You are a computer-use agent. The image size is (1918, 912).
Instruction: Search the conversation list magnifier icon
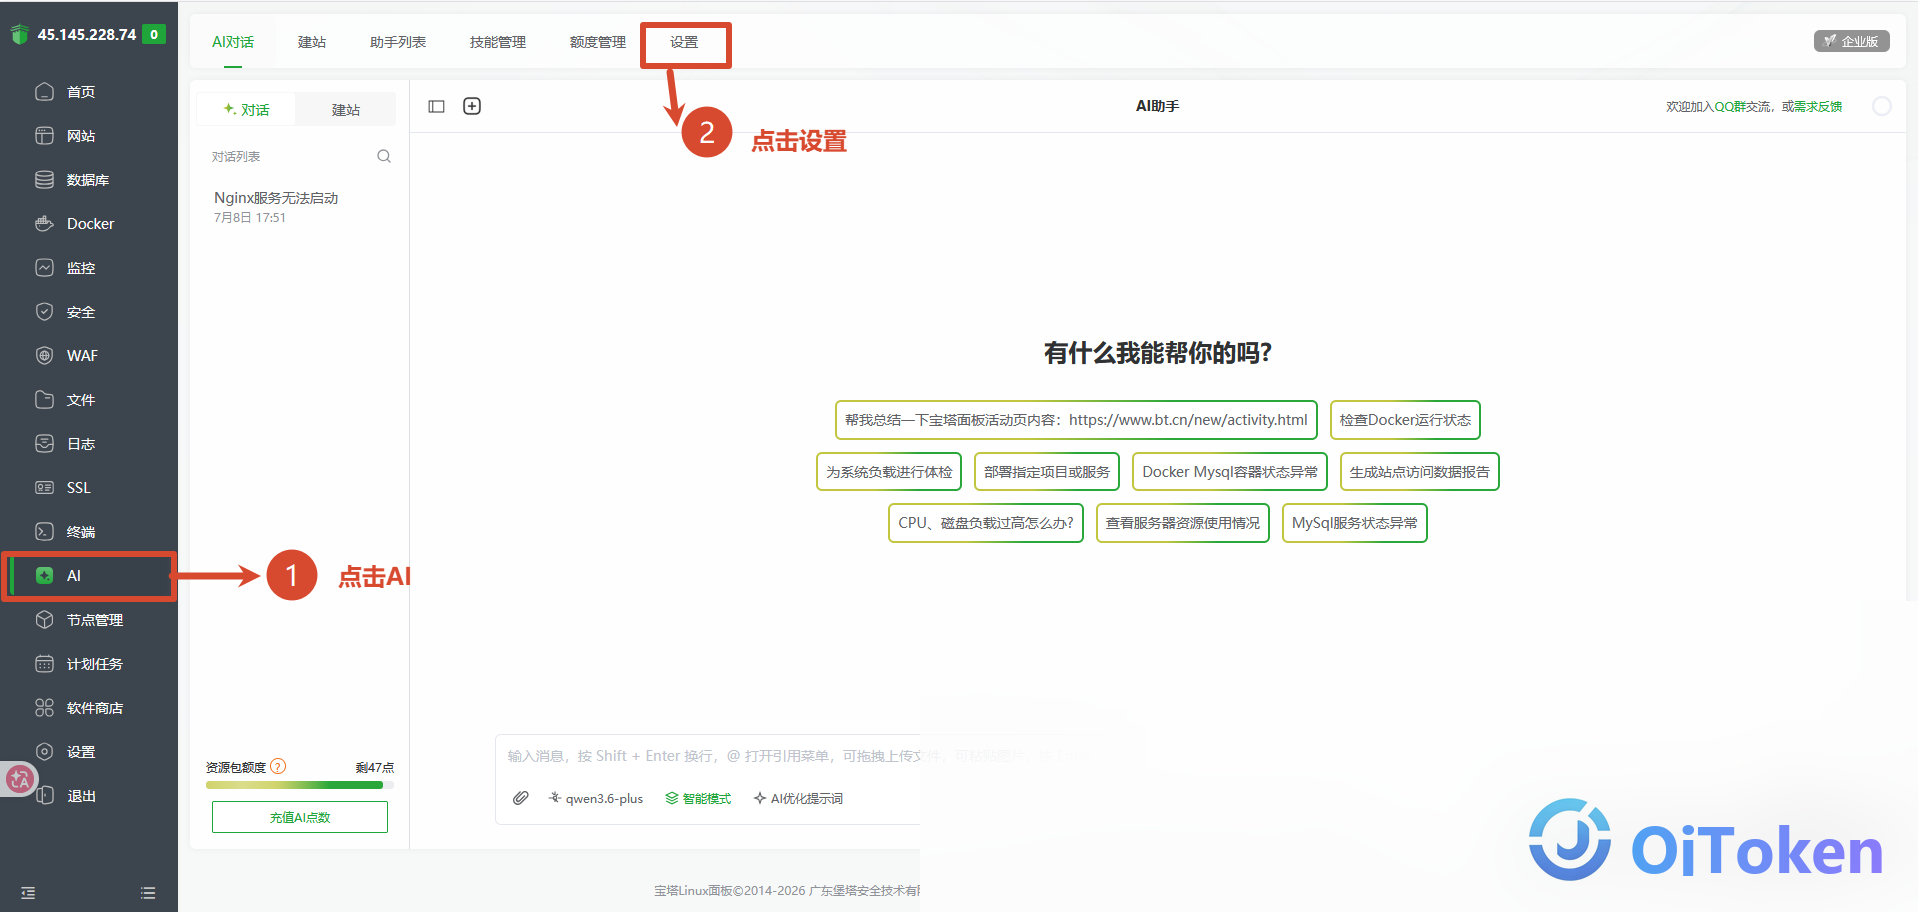coord(384,156)
